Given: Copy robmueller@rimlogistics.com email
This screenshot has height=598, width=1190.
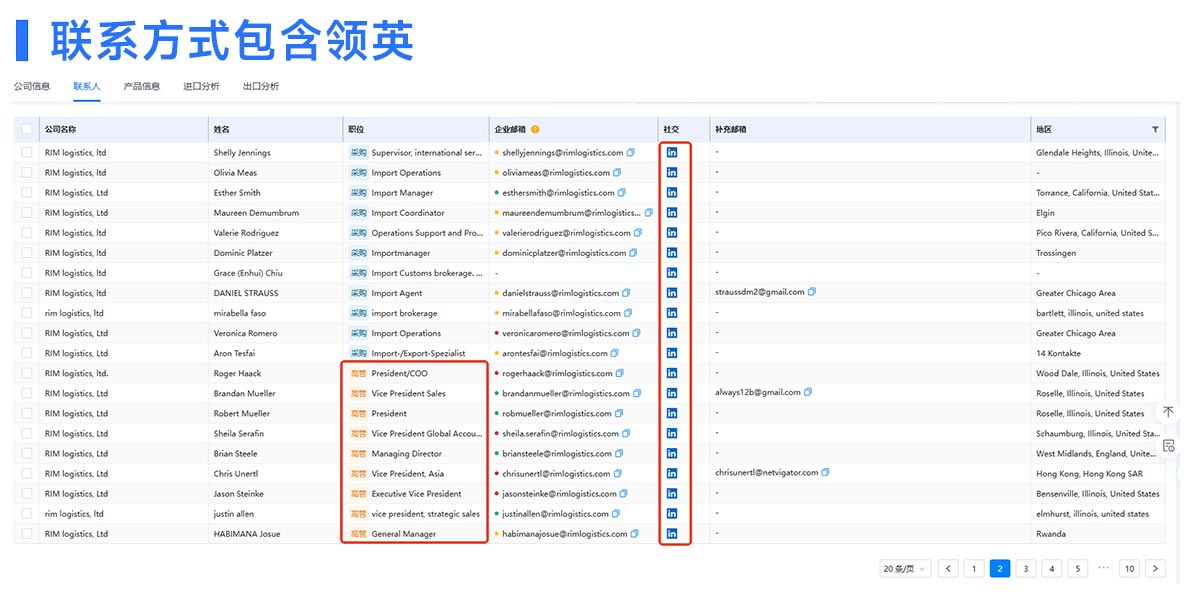Looking at the screenshot, I should click(619, 414).
